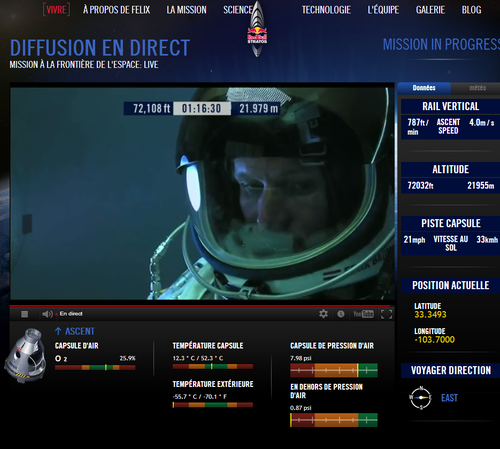Click ascent speed 787ft/min value
The width and height of the screenshot is (500, 449).
[x=418, y=127]
